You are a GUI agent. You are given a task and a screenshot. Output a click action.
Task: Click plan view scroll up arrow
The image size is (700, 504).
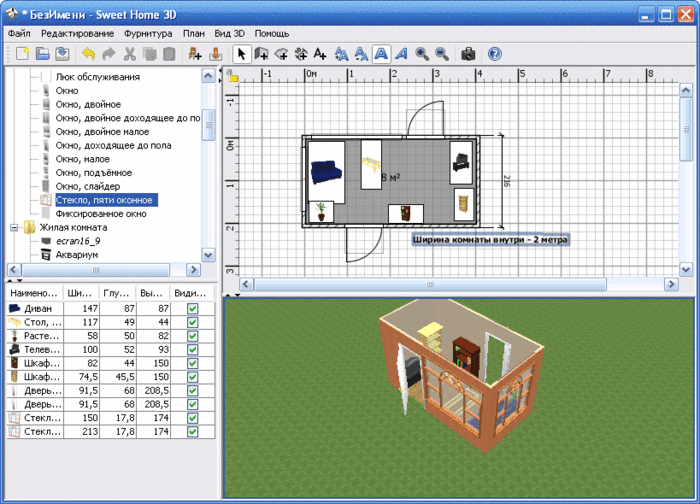[686, 91]
